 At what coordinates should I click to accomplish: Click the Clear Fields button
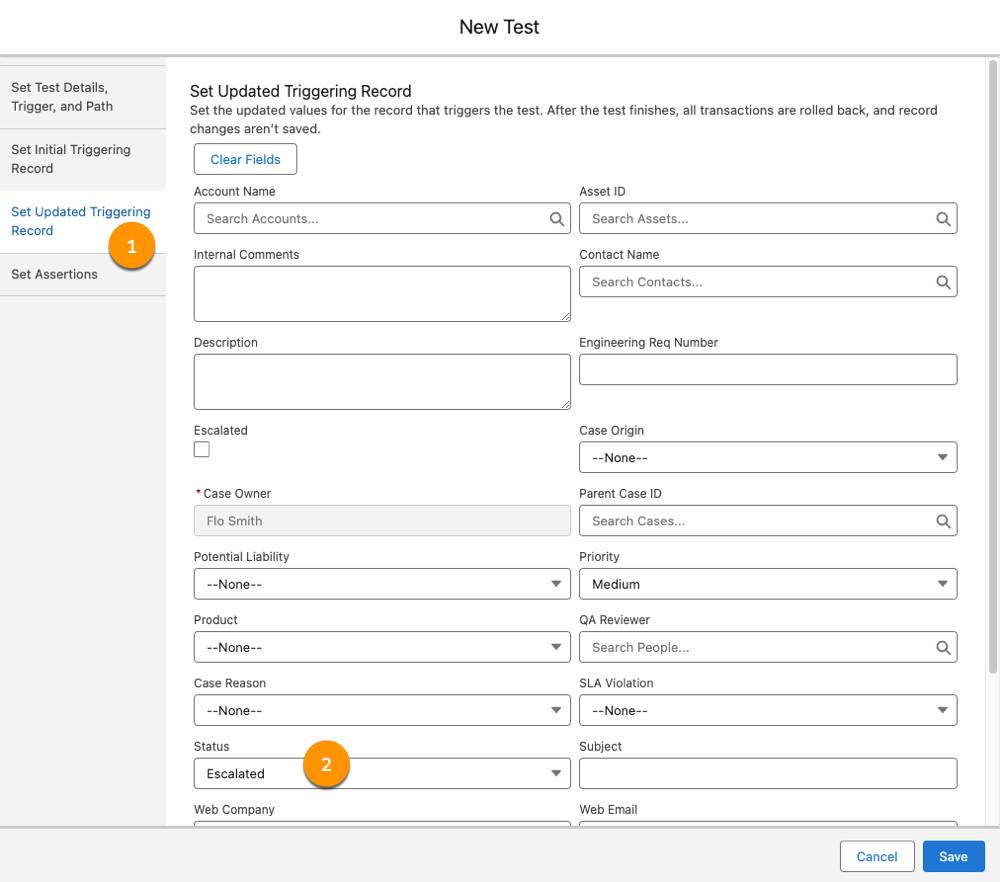point(246,159)
